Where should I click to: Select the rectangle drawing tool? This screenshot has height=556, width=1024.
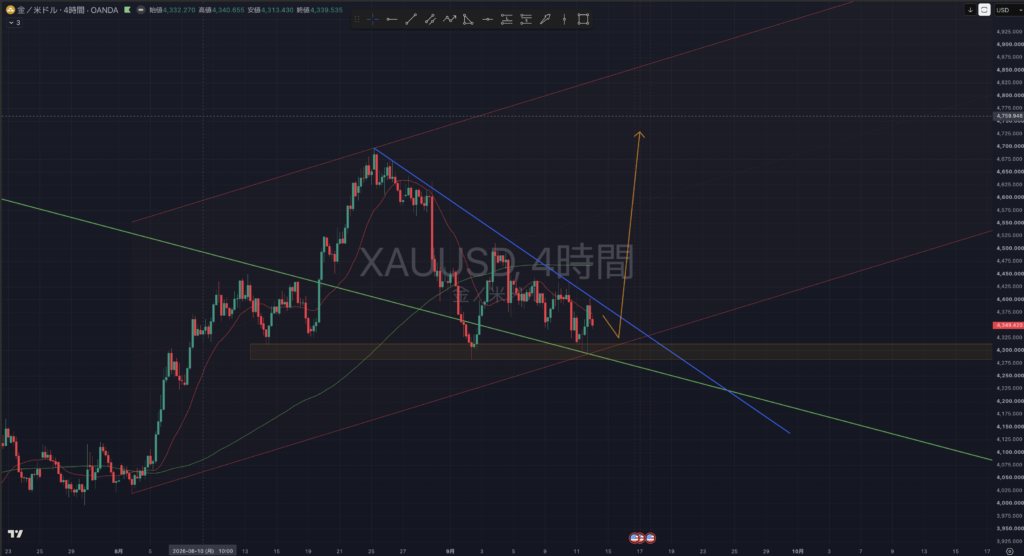(583, 20)
